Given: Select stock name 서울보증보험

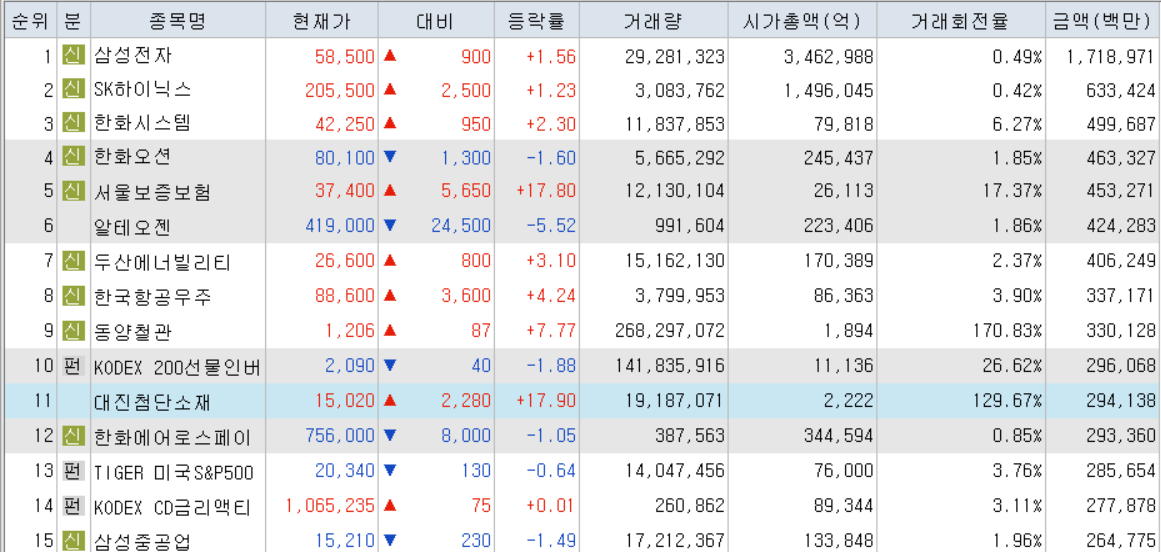Looking at the screenshot, I should [153, 192].
